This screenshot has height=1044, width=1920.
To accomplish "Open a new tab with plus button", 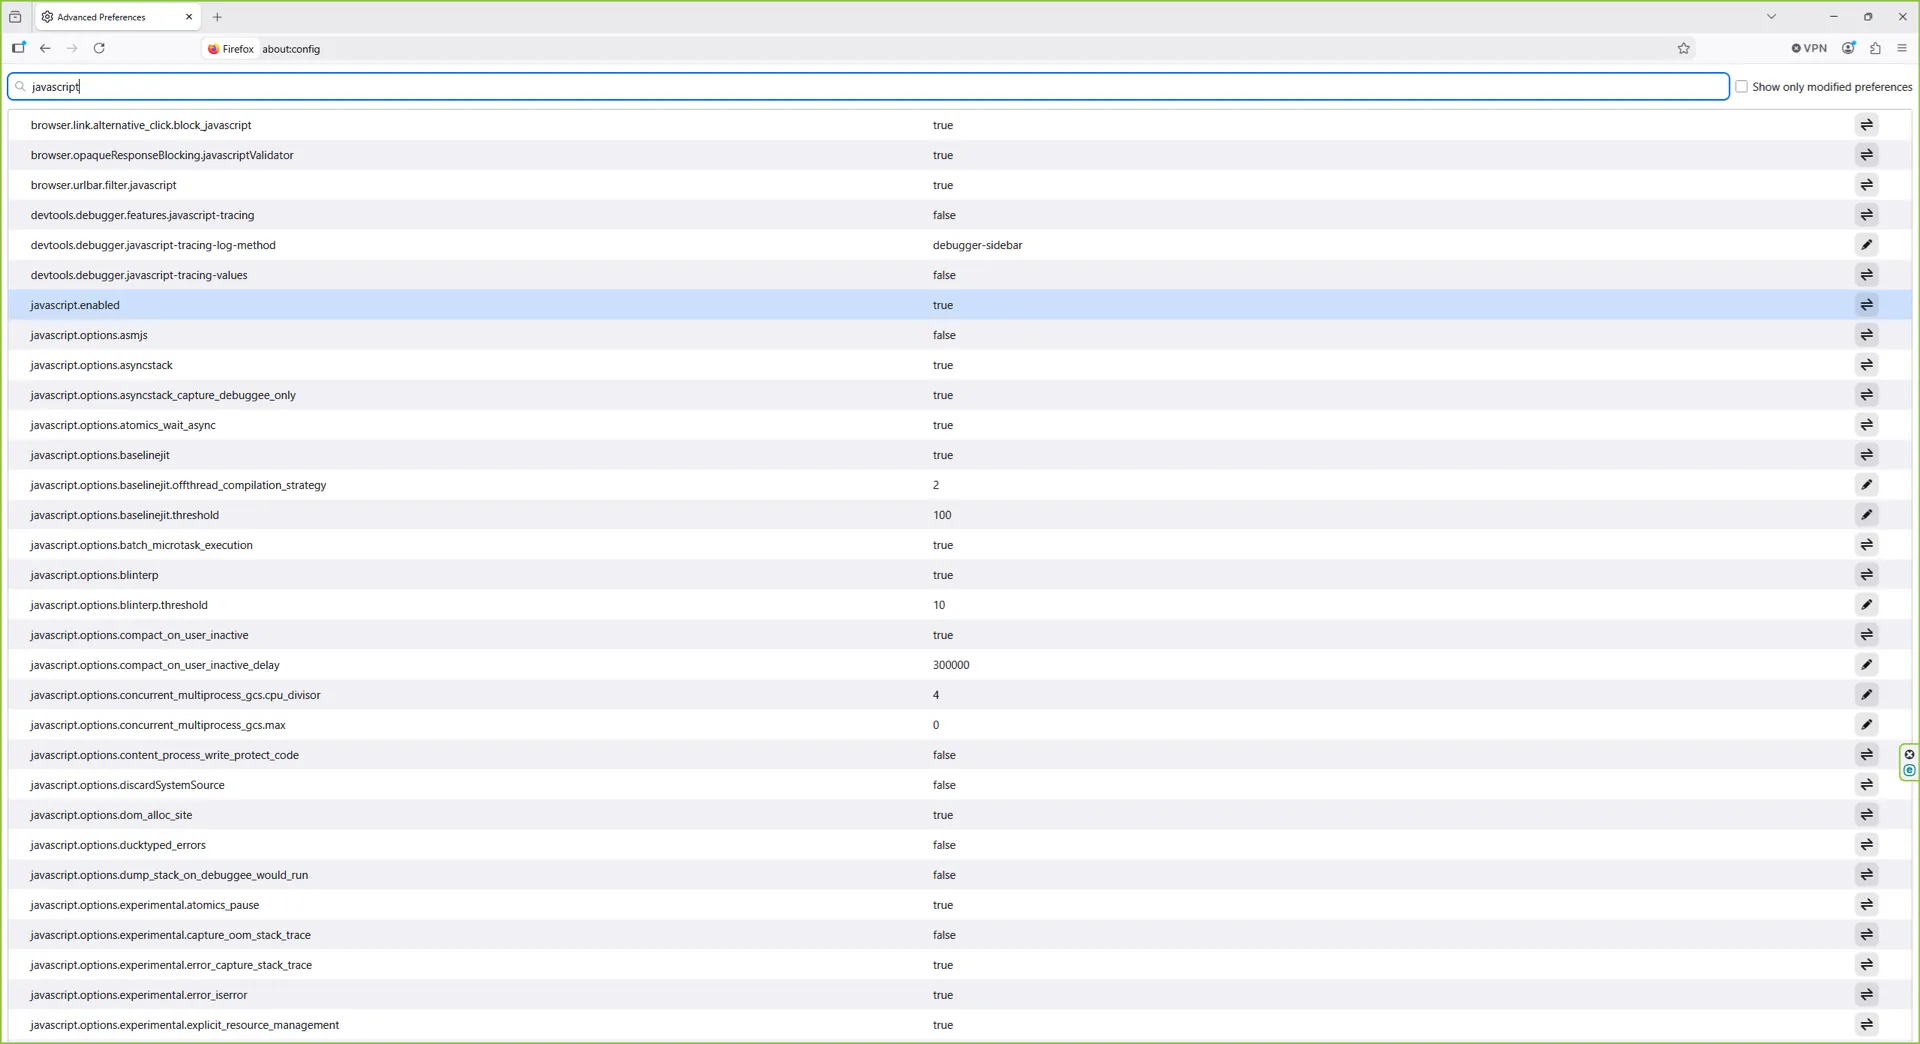I will (x=217, y=17).
